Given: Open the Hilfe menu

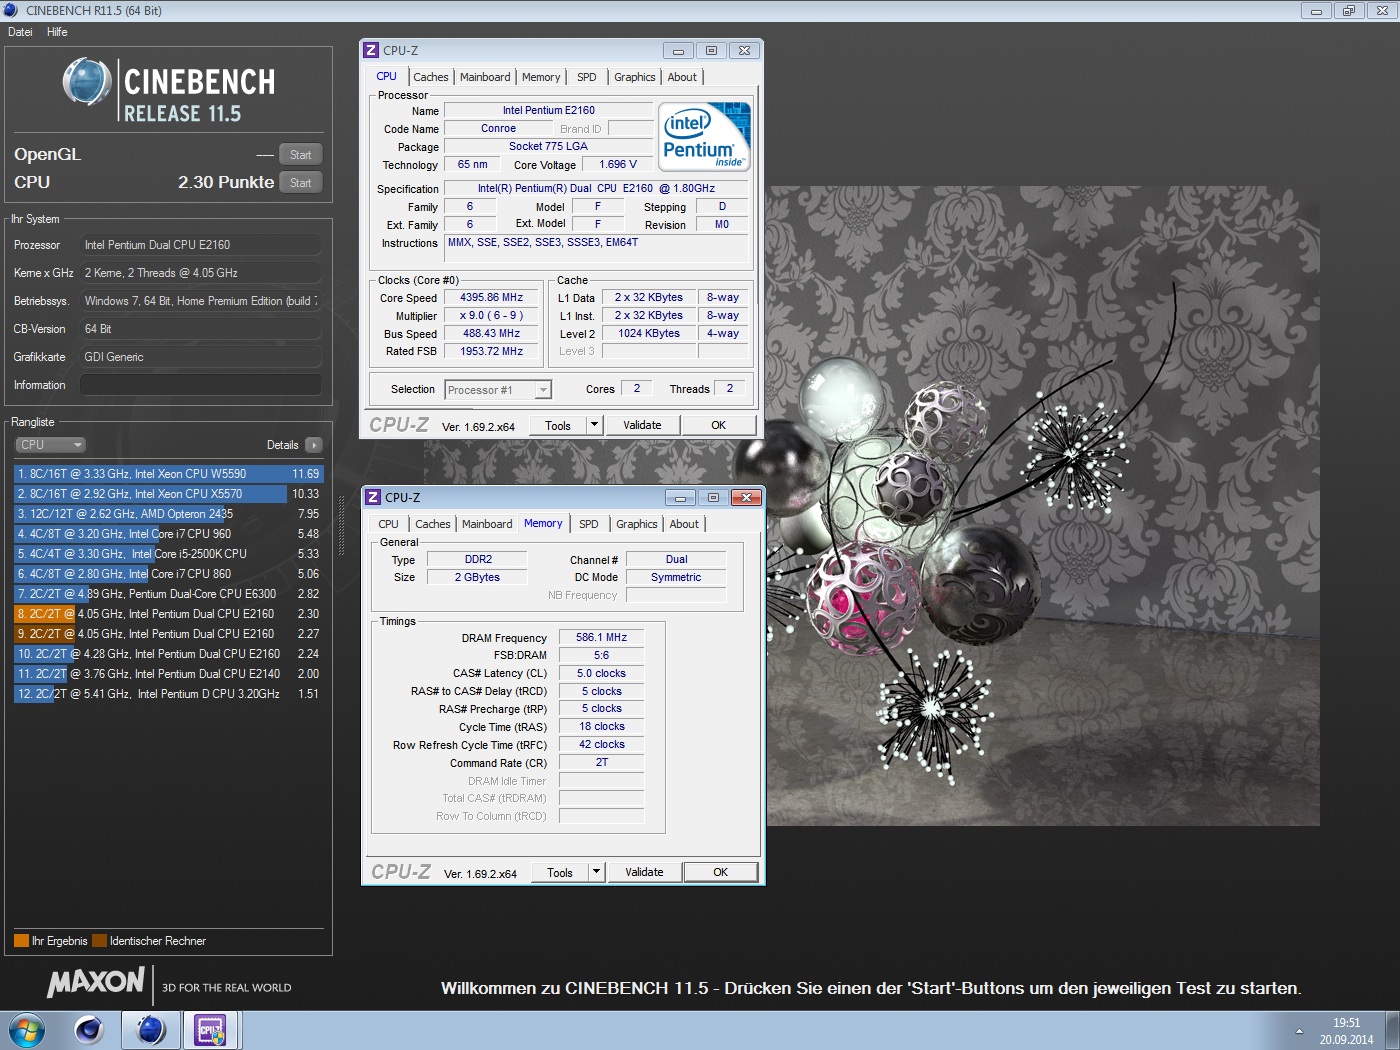Looking at the screenshot, I should 57,32.
